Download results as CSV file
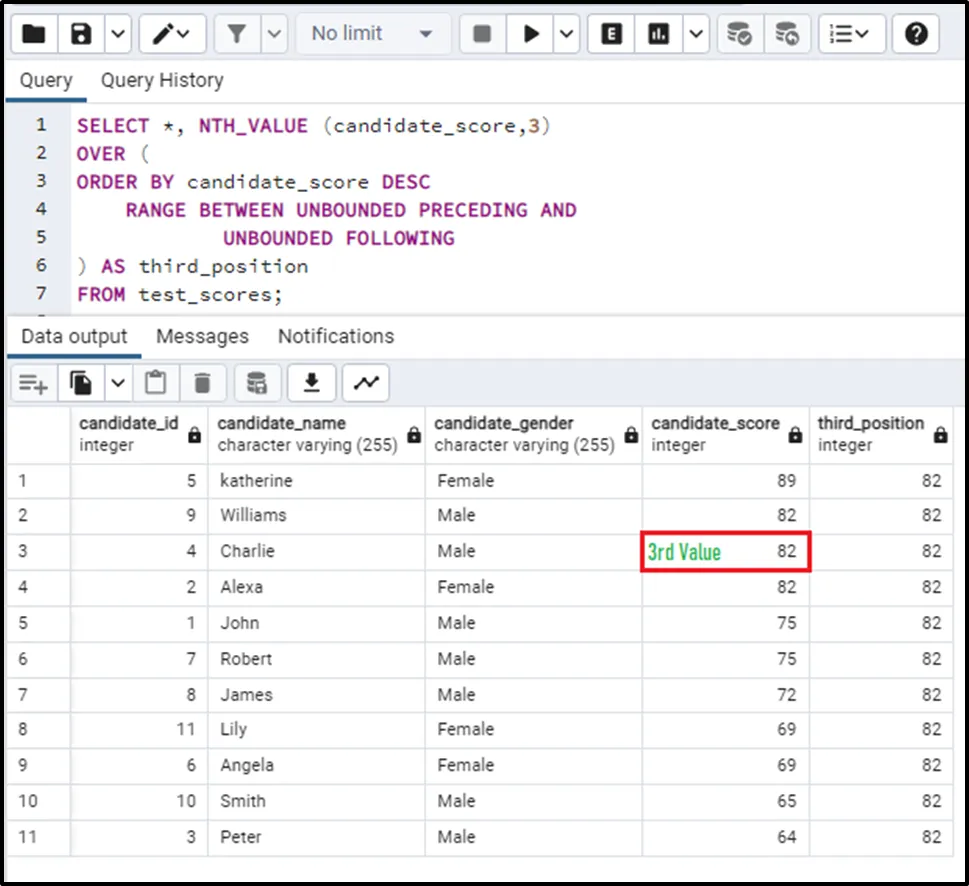Image resolution: width=969 pixels, height=886 pixels. point(312,382)
